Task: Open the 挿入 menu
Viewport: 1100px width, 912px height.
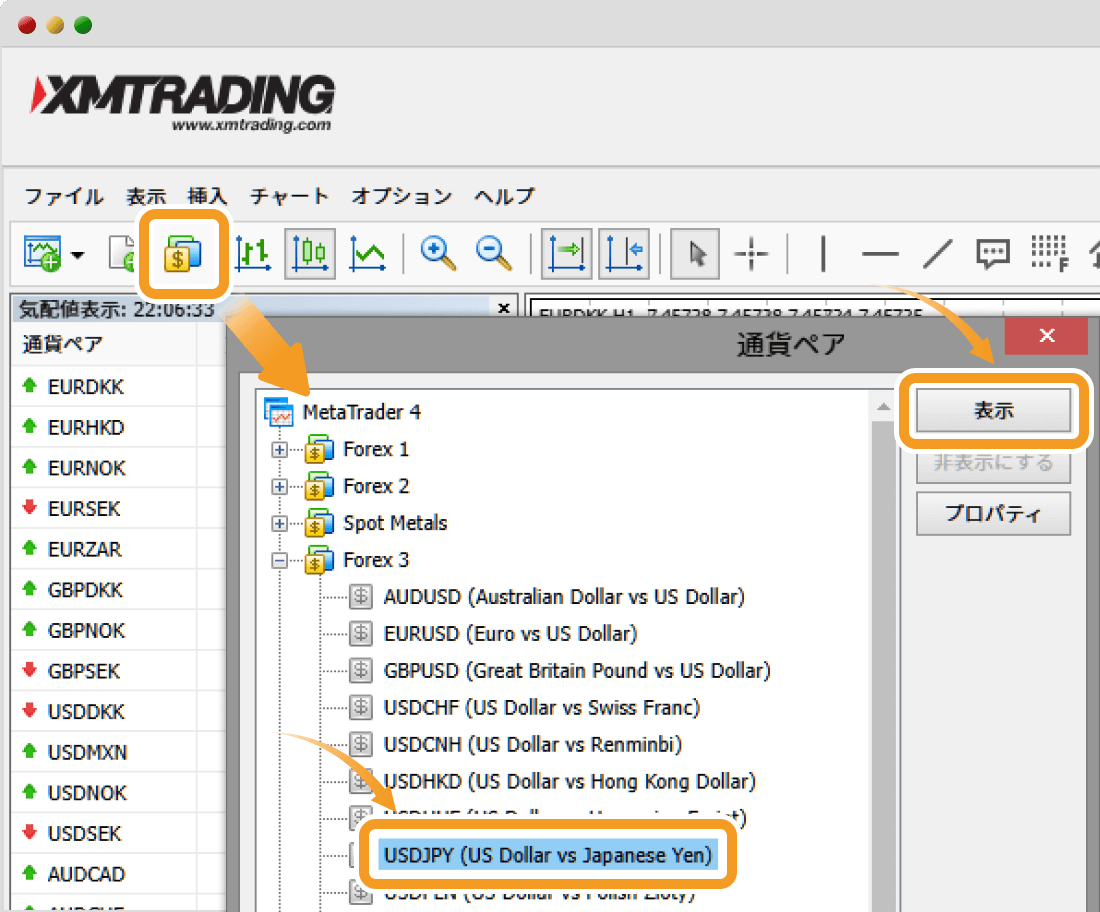Action: pyautogui.click(x=208, y=196)
